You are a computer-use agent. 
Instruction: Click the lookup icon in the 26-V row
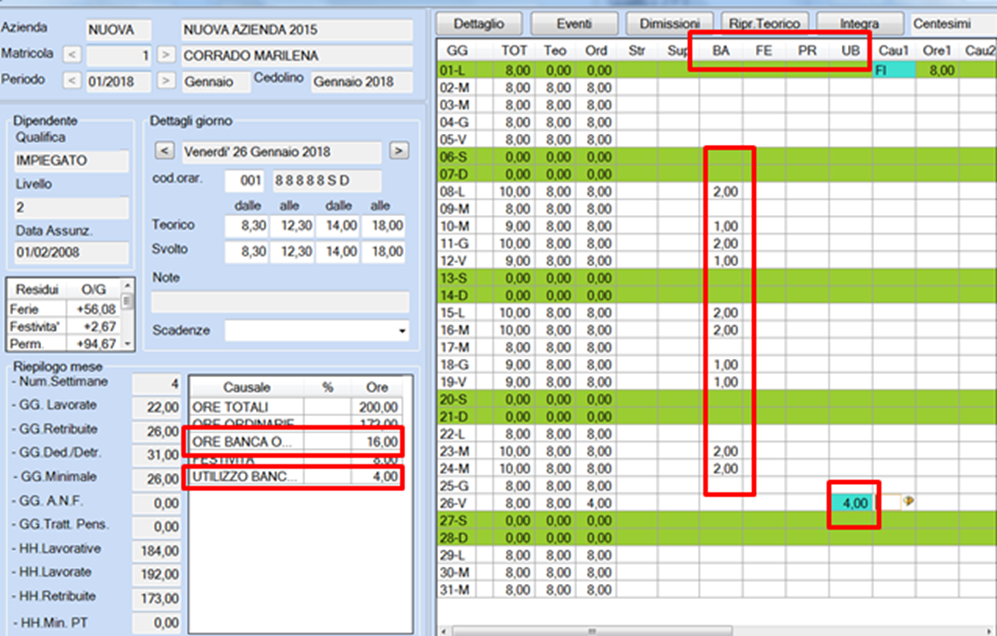click(908, 502)
